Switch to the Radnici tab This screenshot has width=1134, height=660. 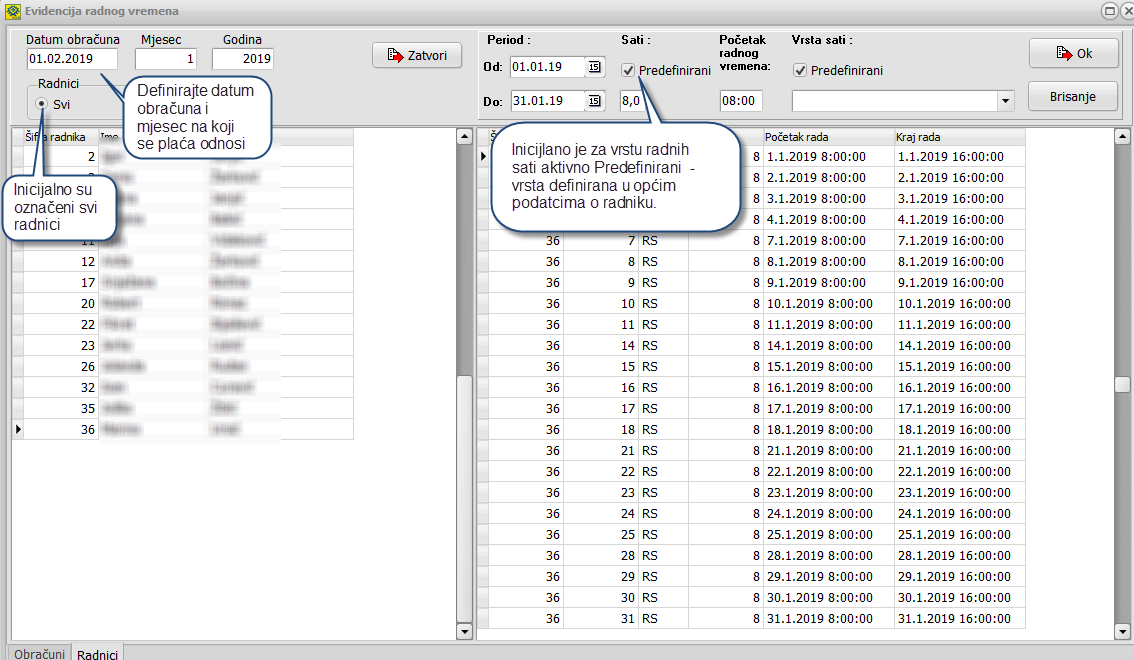click(x=98, y=653)
